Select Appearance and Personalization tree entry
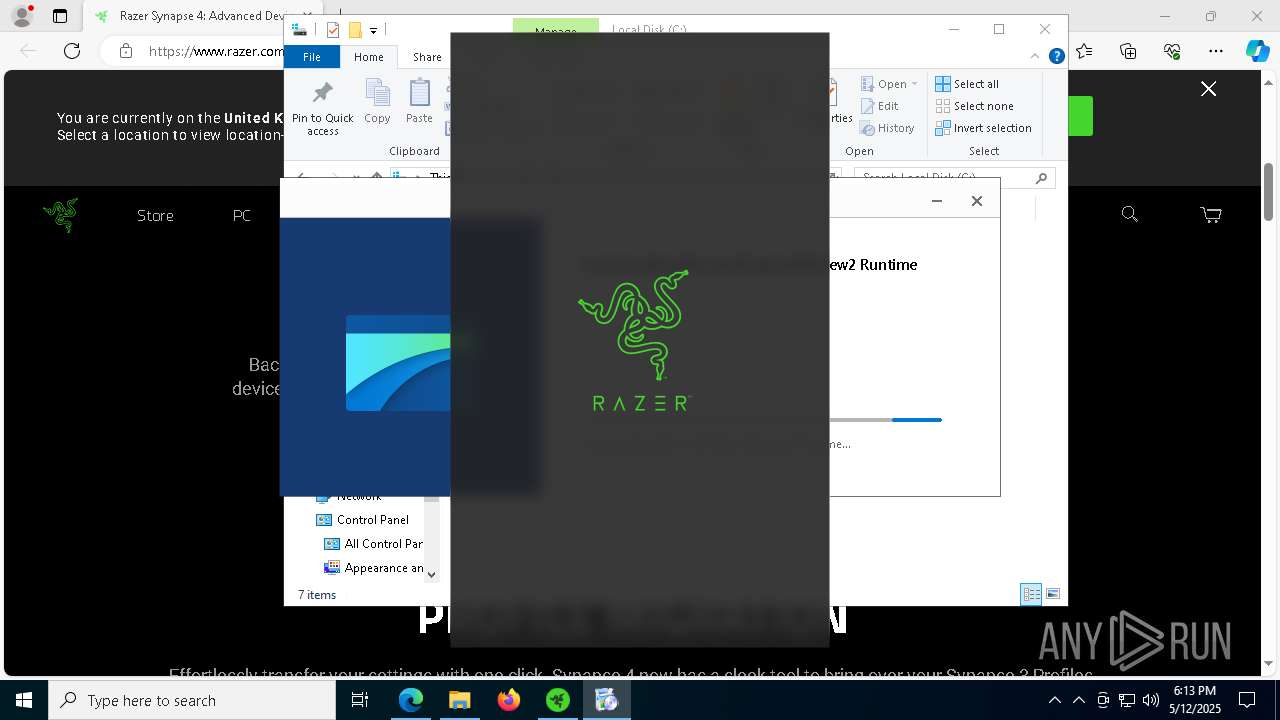 [373, 568]
